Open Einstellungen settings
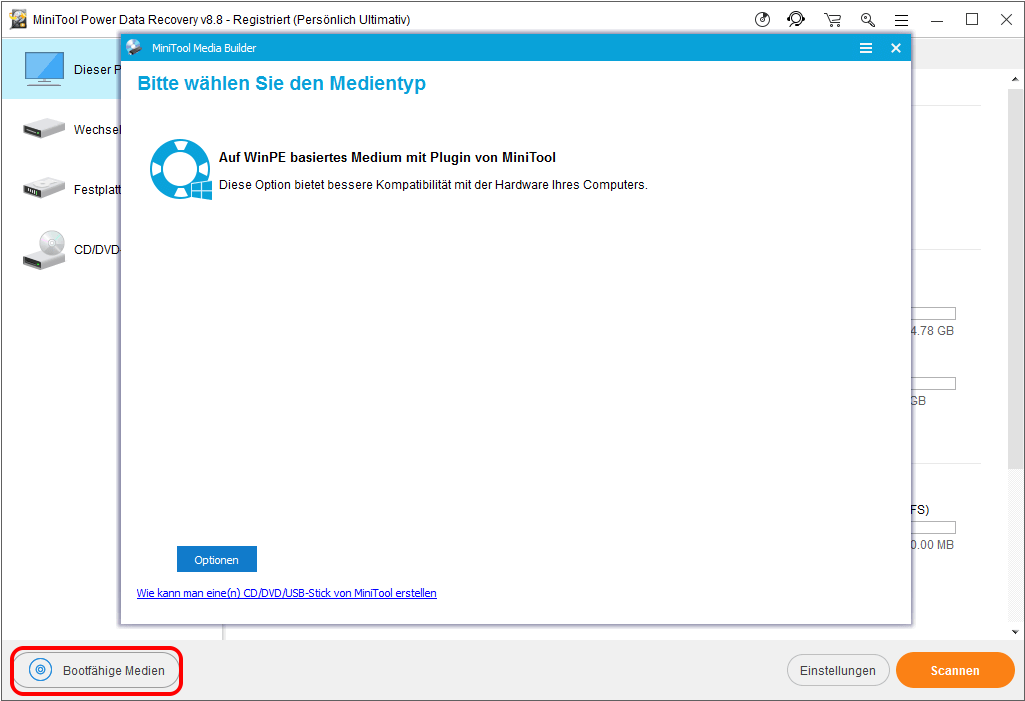Image resolution: width=1025 pixels, height=701 pixels. pos(838,671)
